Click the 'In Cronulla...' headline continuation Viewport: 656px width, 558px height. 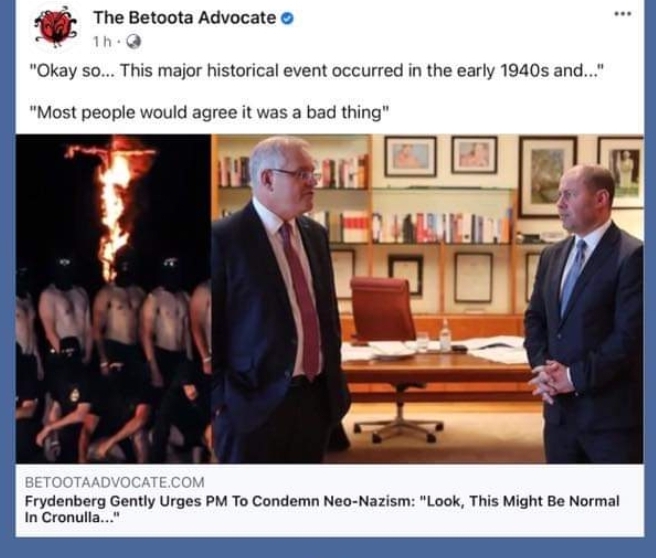click(x=72, y=517)
